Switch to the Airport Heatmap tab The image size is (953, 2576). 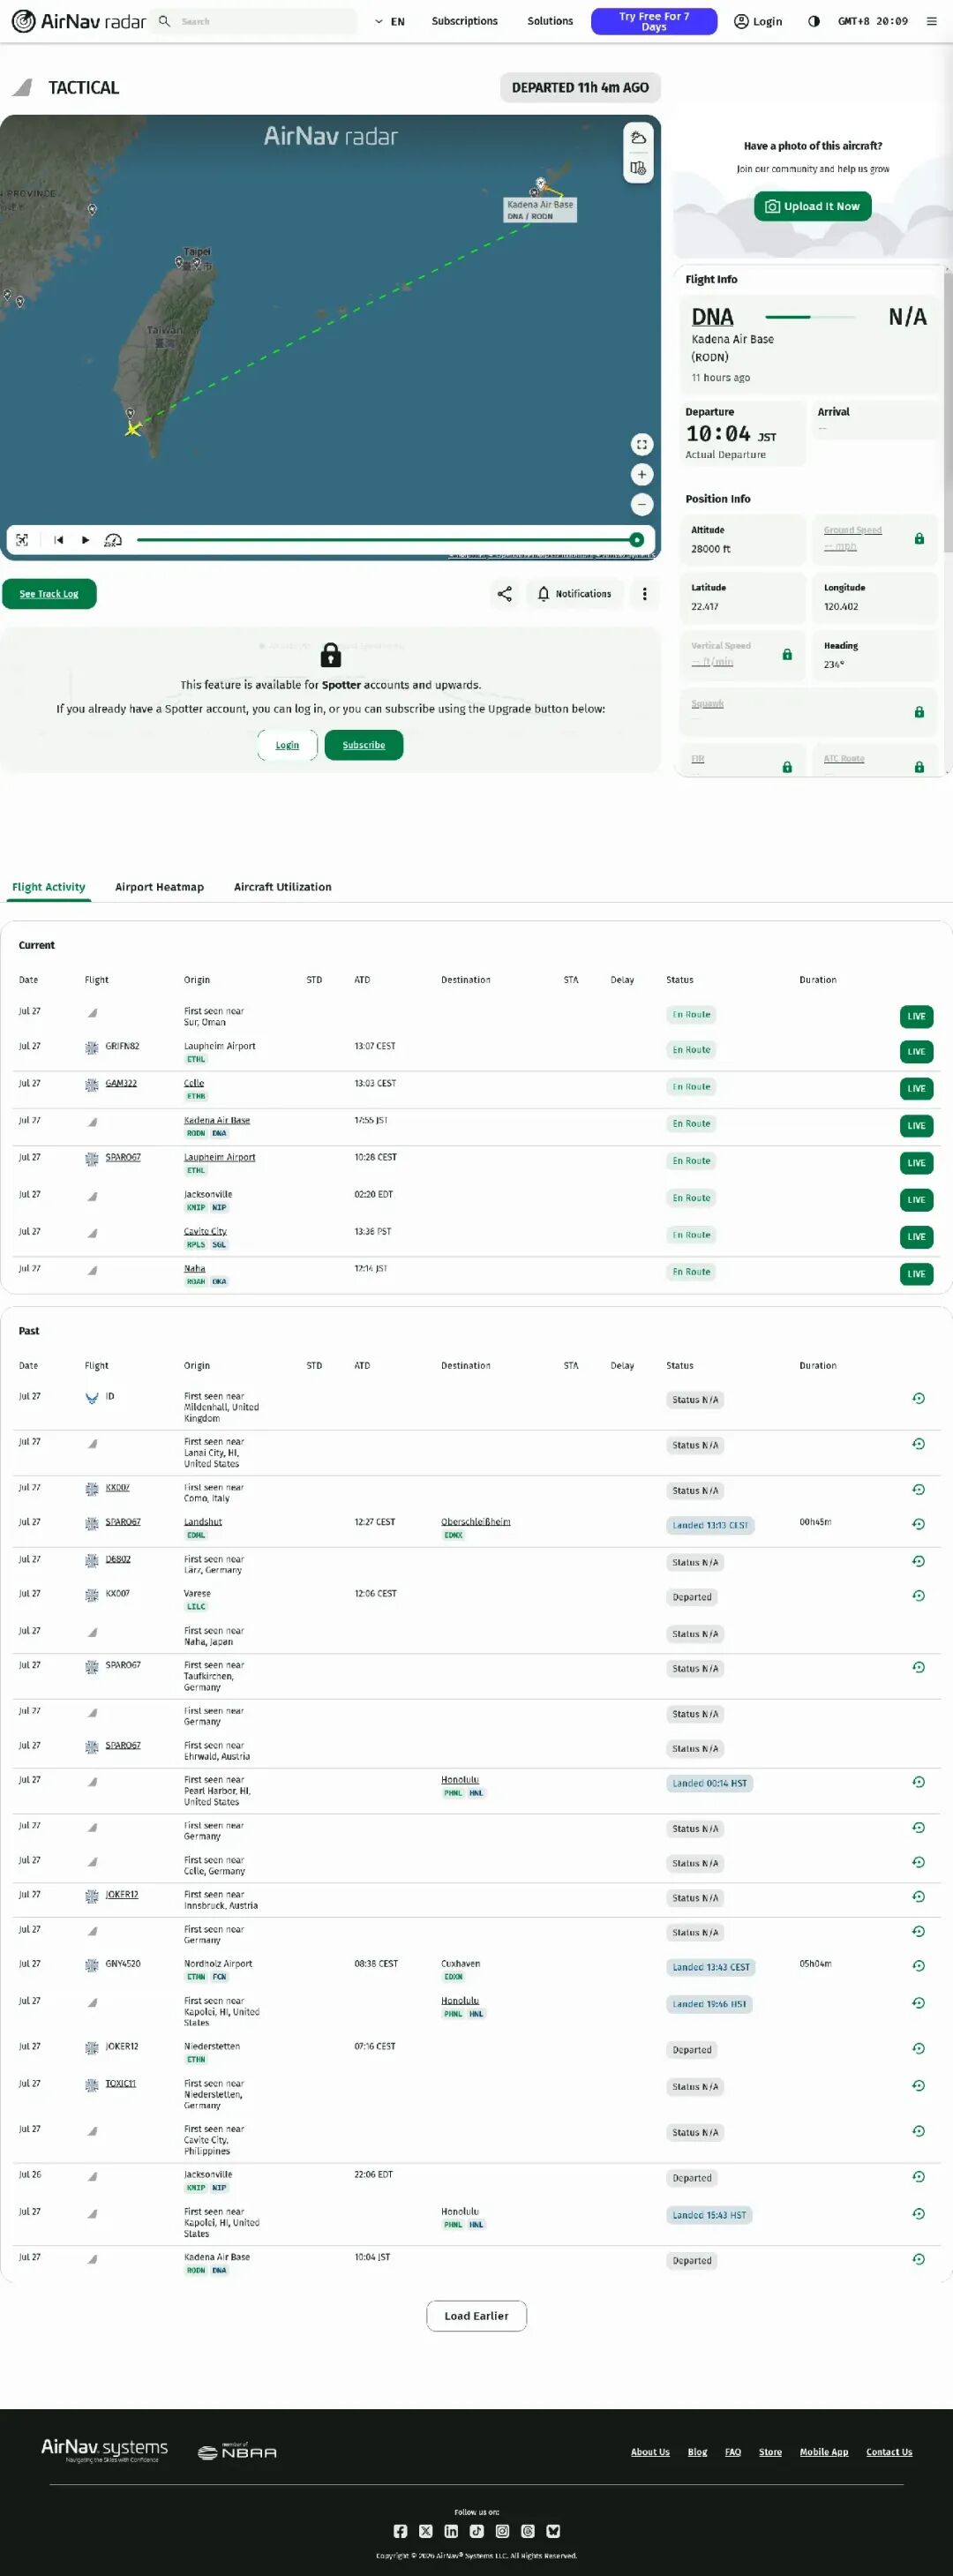[159, 887]
